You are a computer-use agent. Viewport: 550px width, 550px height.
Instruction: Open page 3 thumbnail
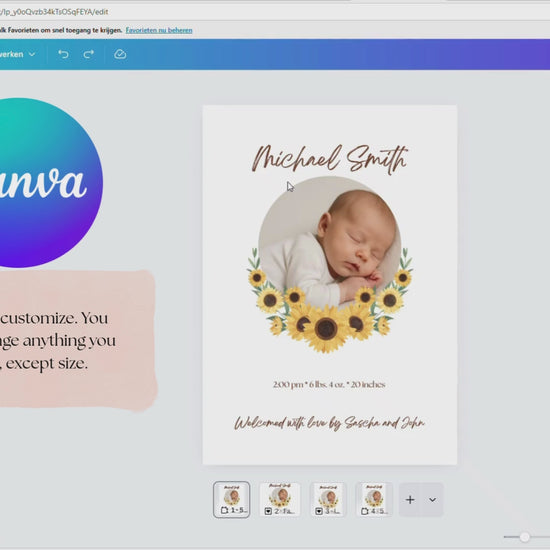tap(328, 499)
